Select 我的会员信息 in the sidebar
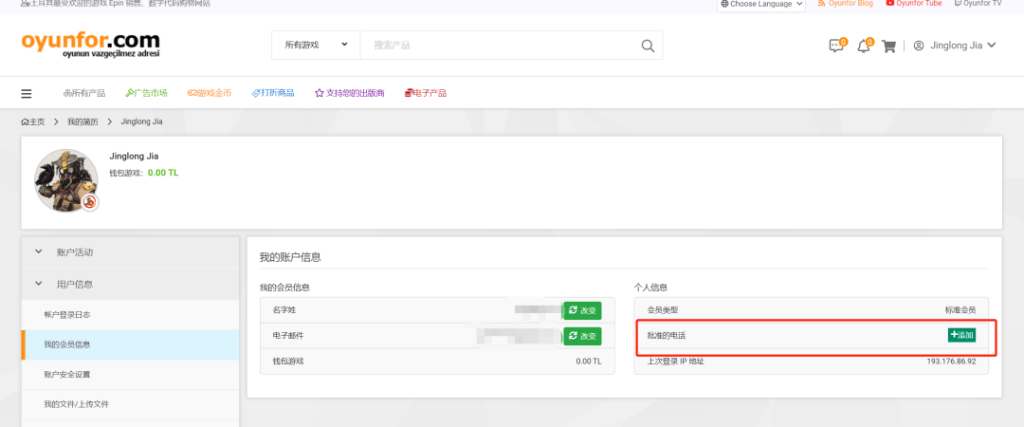The height and width of the screenshot is (427, 1024). (130, 344)
